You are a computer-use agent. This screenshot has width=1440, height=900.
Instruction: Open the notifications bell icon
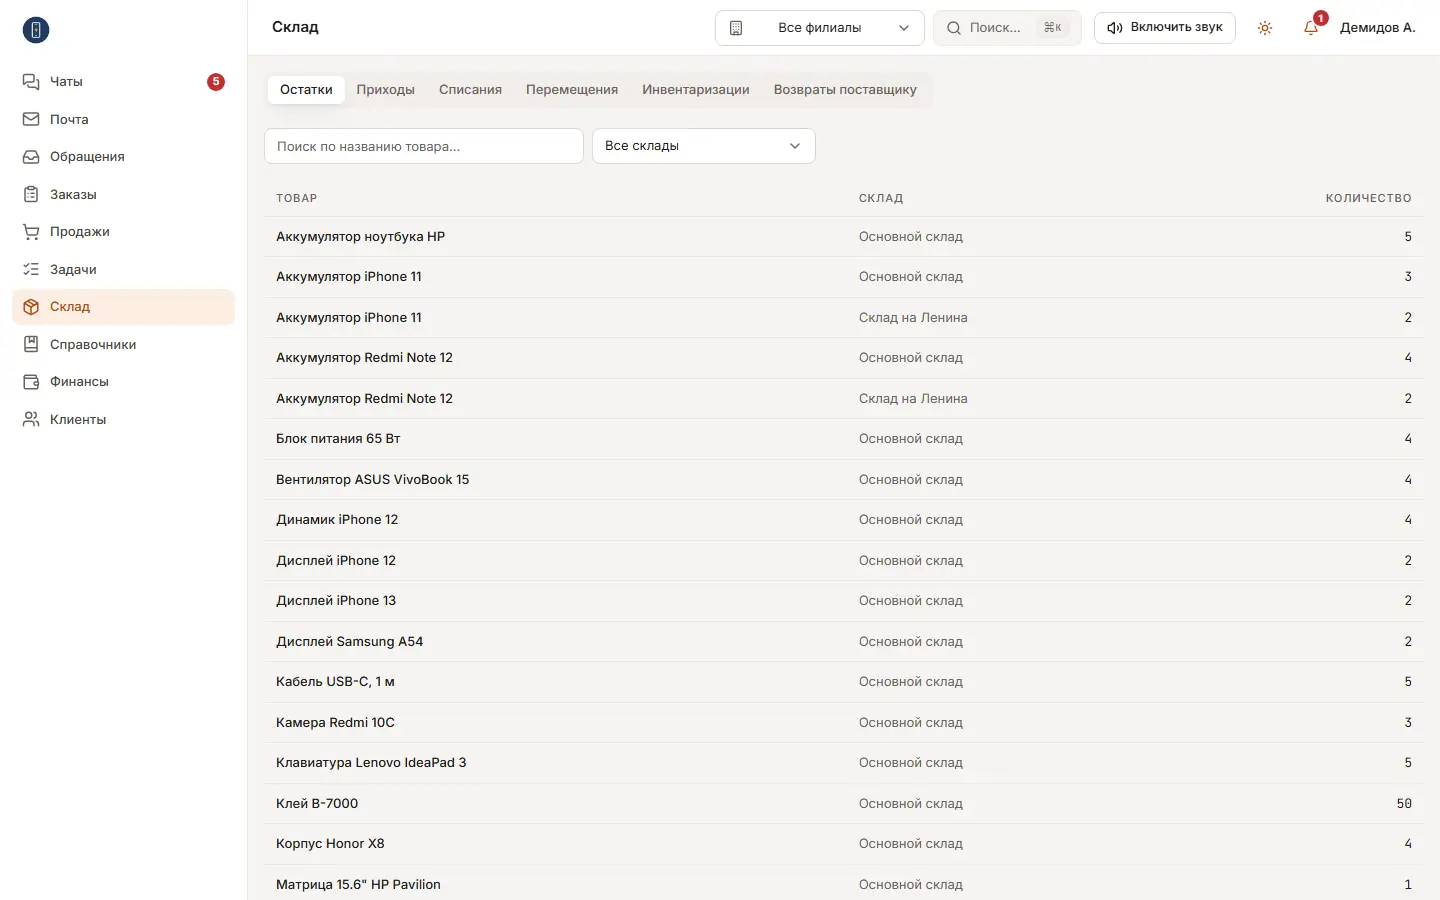point(1311,28)
